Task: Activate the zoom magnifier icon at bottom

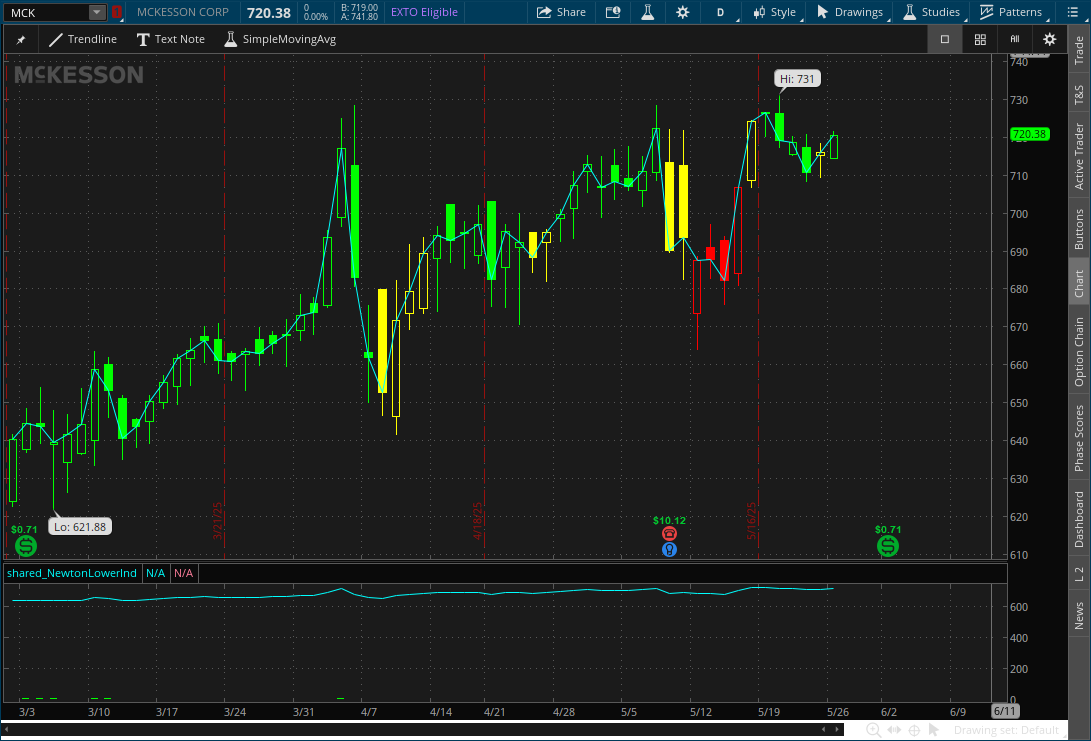Action: [873, 730]
